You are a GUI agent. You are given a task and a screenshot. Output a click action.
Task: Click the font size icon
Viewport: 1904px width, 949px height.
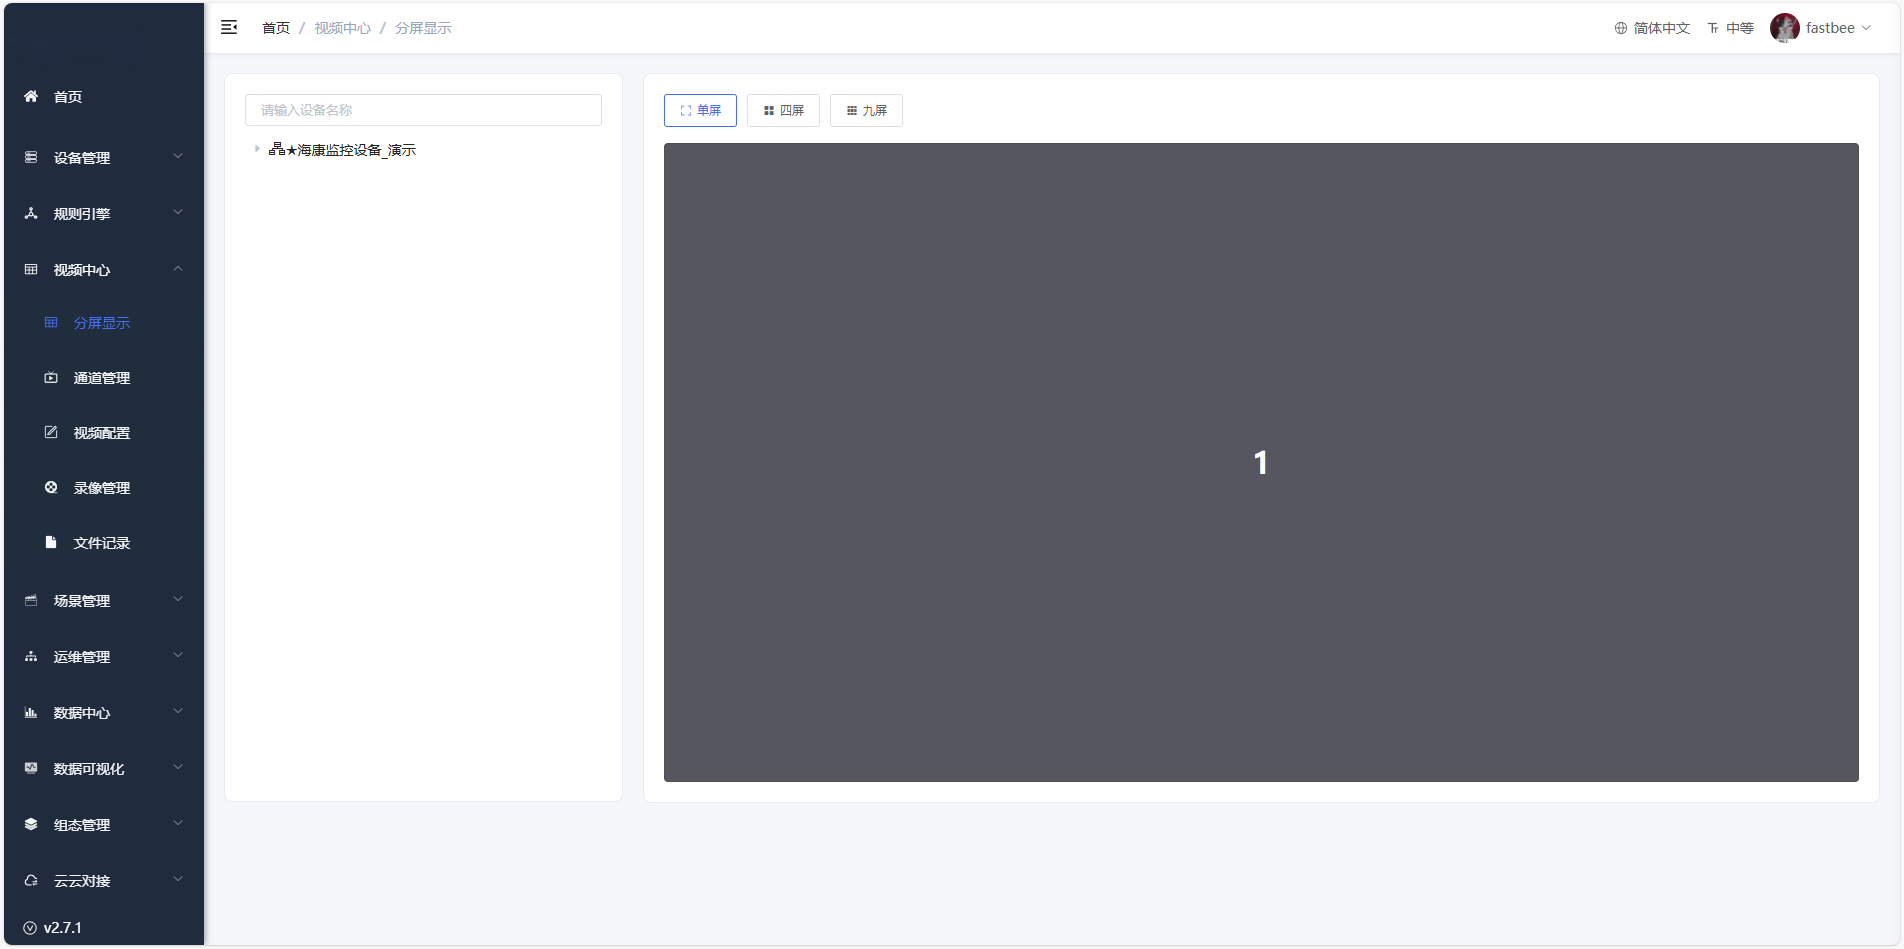(1713, 28)
